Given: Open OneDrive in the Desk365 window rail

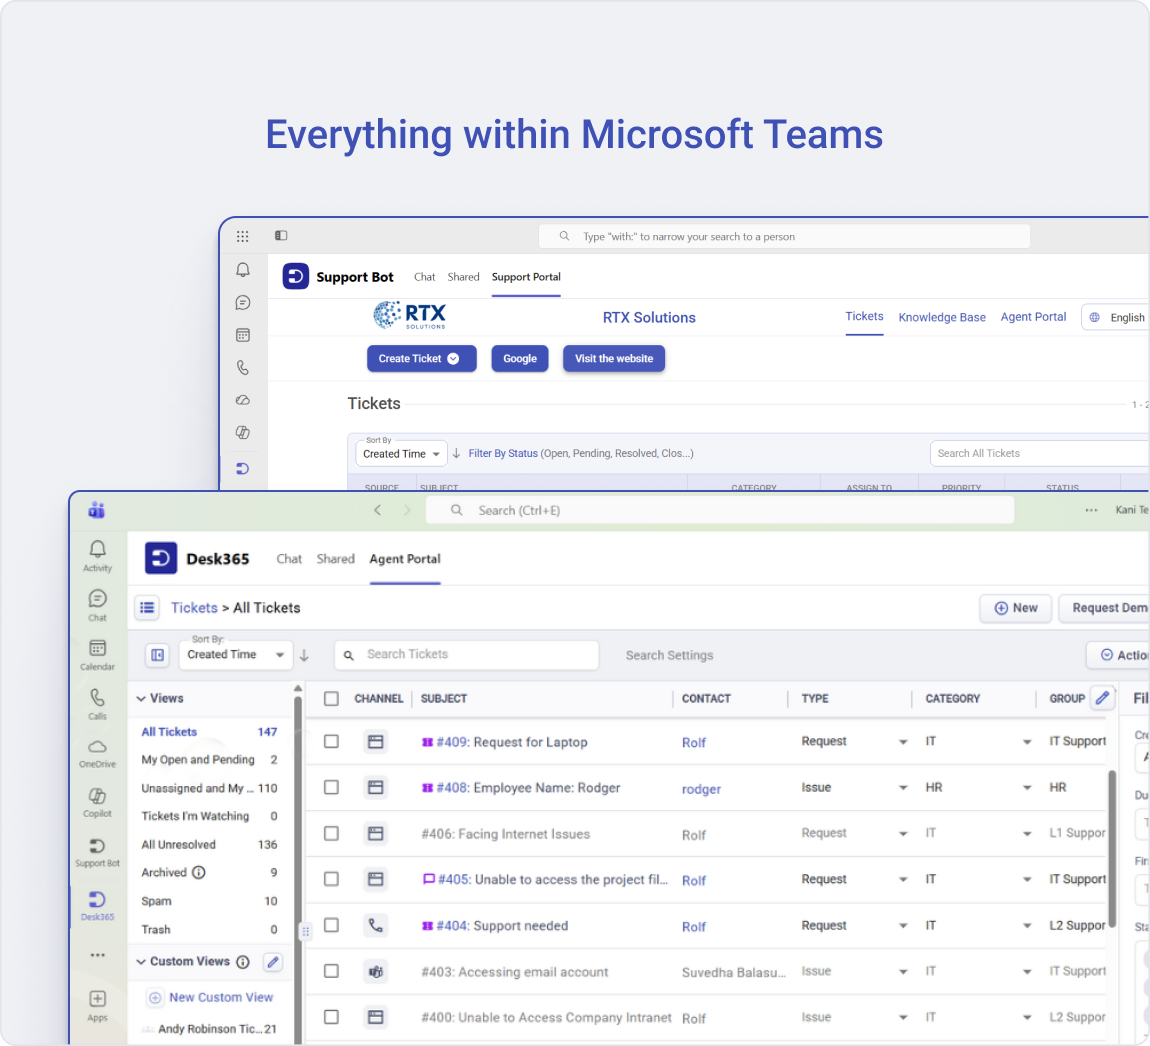Looking at the screenshot, I should click(98, 753).
